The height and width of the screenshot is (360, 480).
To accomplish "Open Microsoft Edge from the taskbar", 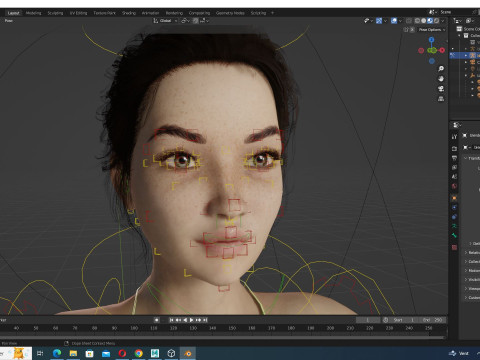I will click(57, 353).
